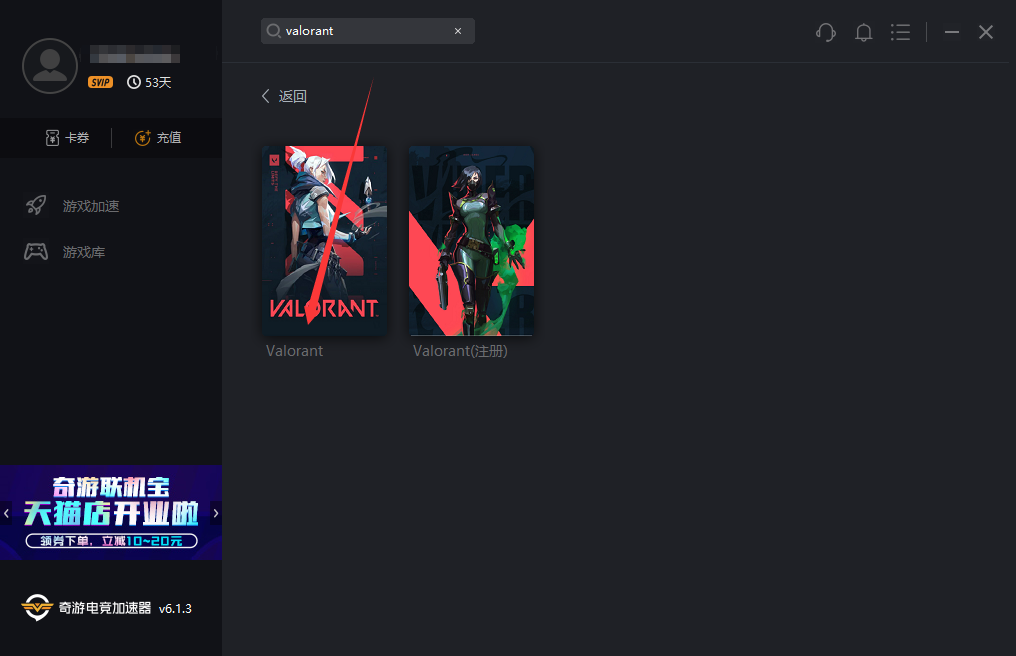
Task: Close the accelerator window
Action: (986, 32)
